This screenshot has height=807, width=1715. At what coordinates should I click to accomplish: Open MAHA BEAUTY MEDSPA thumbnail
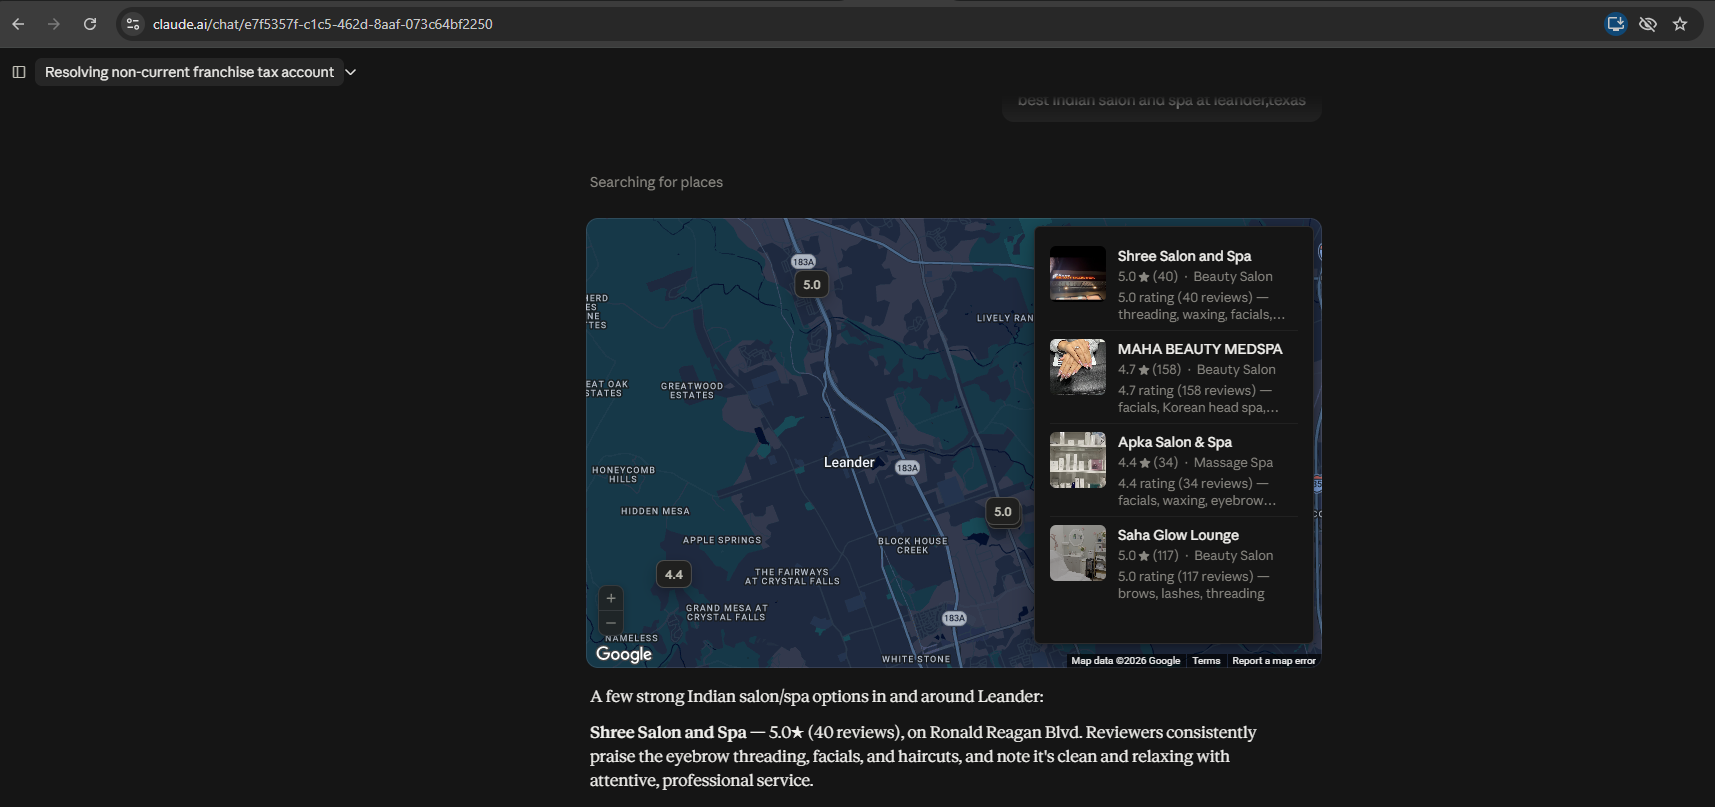(1078, 366)
